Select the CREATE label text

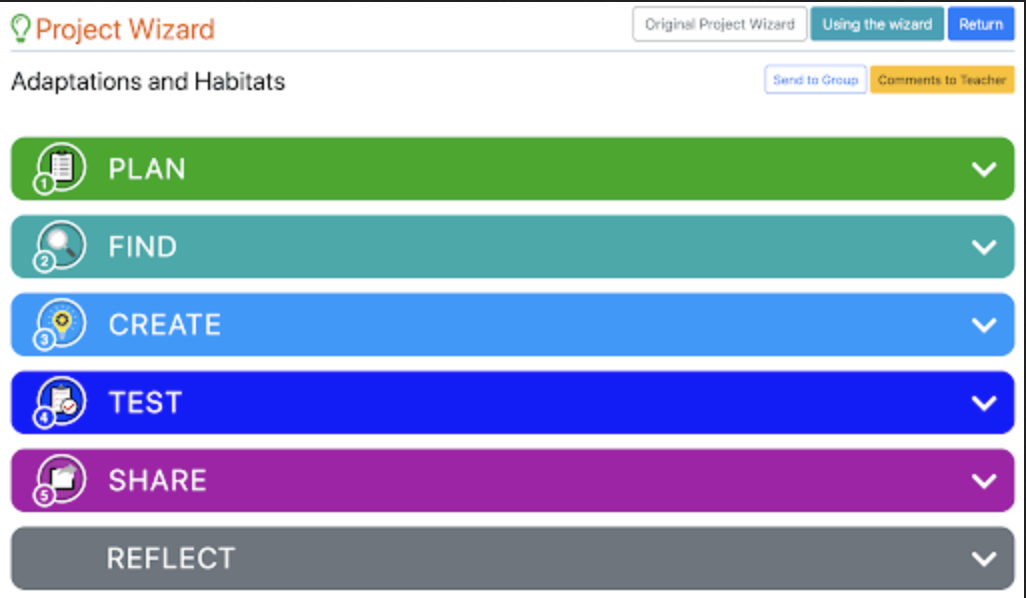coord(165,325)
